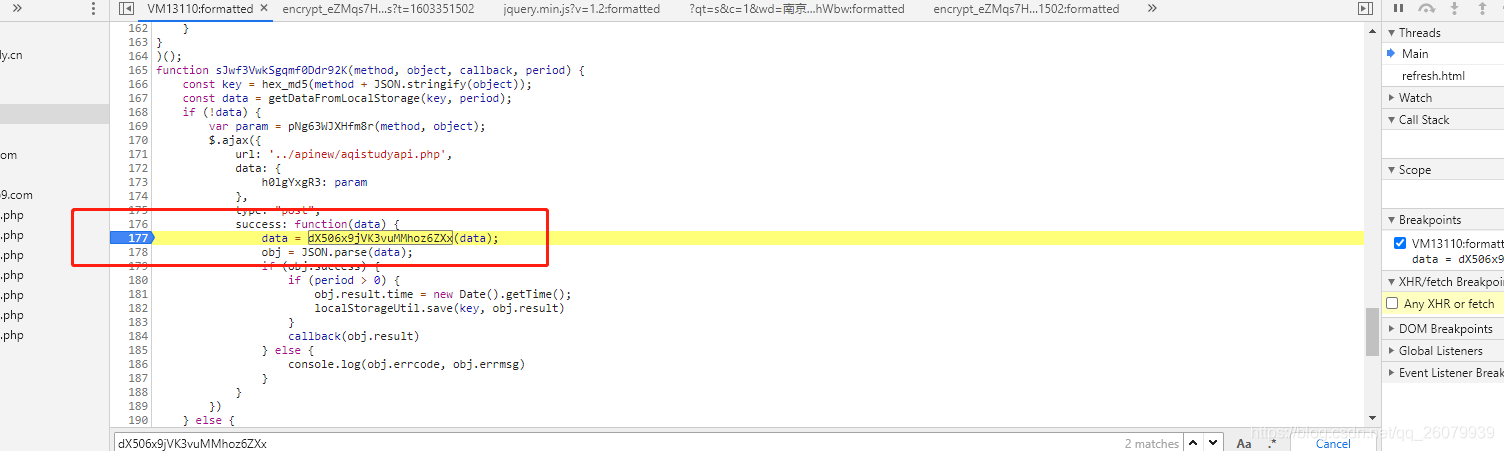This screenshot has height=451, width=1504.
Task: Open encrypt_eZMqs7H...s?t=1603351502 tab
Action: click(x=378, y=9)
